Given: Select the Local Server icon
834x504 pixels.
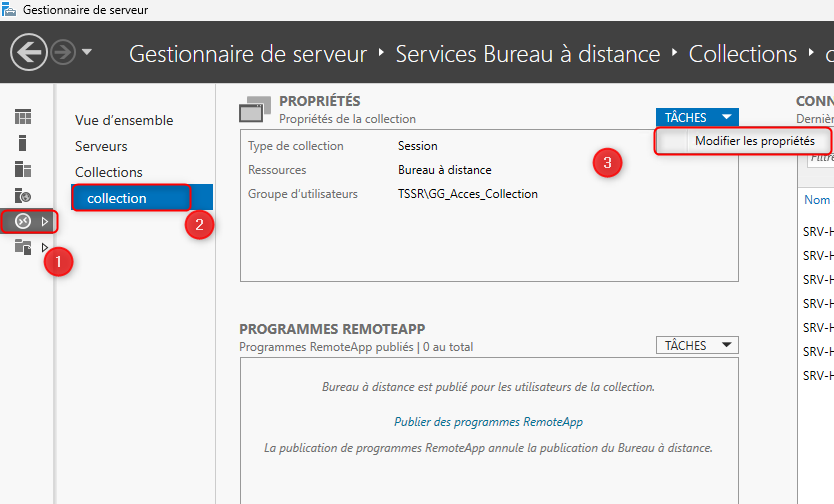Looking at the screenshot, I should (23, 143).
